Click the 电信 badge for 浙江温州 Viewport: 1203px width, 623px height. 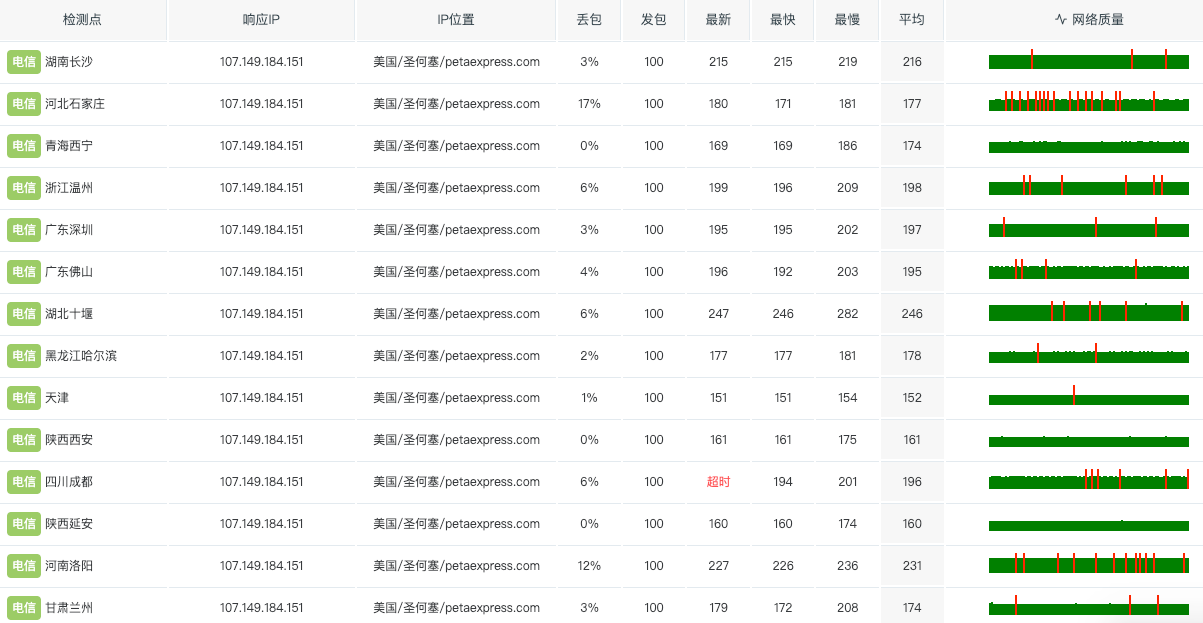click(23, 188)
